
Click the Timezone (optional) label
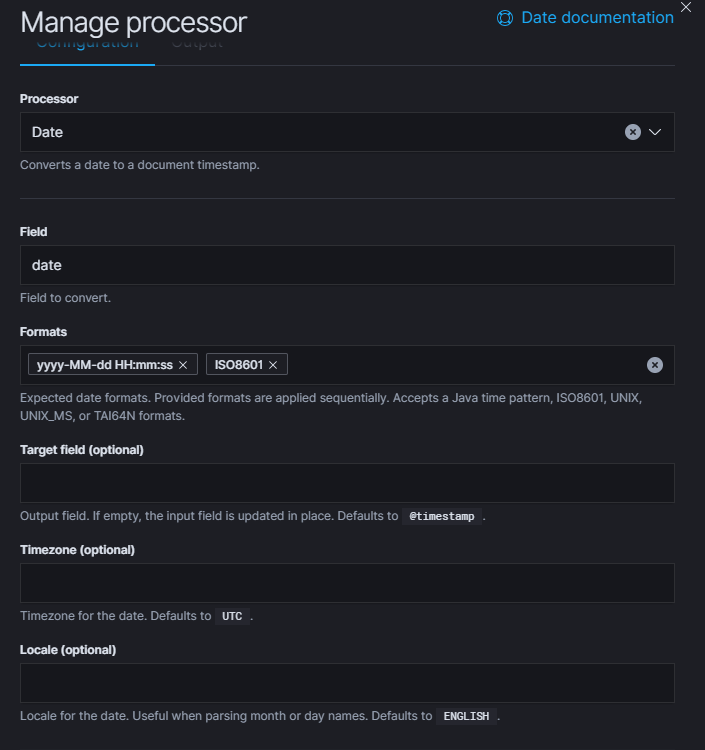click(77, 549)
